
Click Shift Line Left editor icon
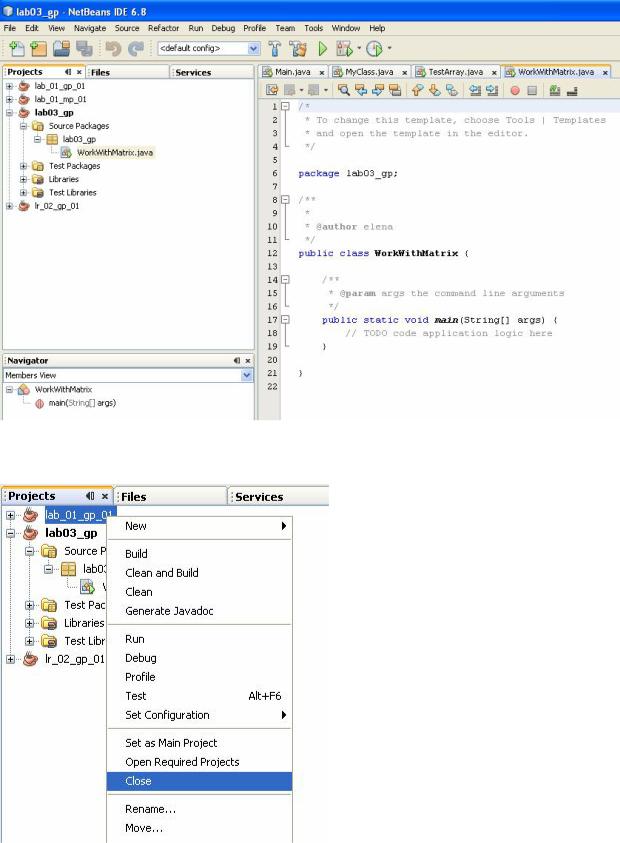point(475,90)
